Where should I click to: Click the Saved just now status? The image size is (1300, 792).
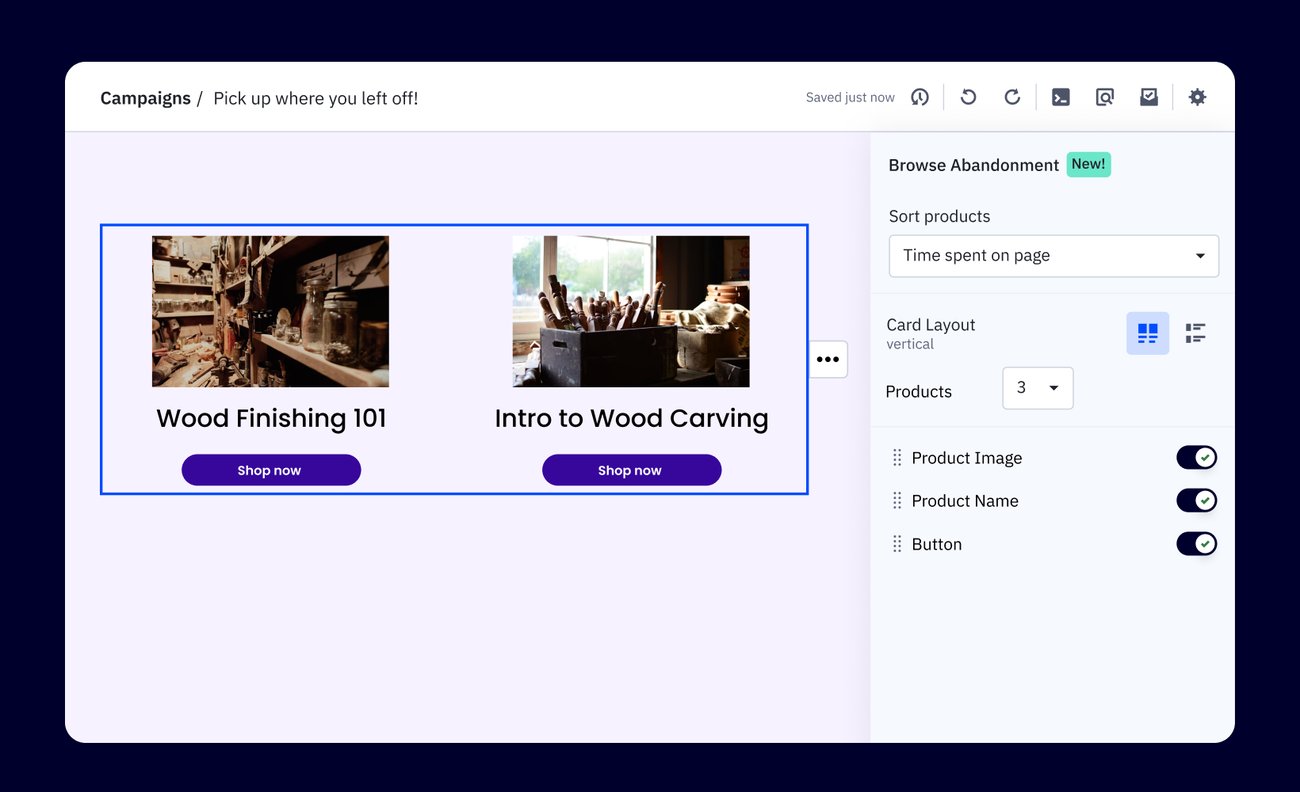(x=850, y=98)
